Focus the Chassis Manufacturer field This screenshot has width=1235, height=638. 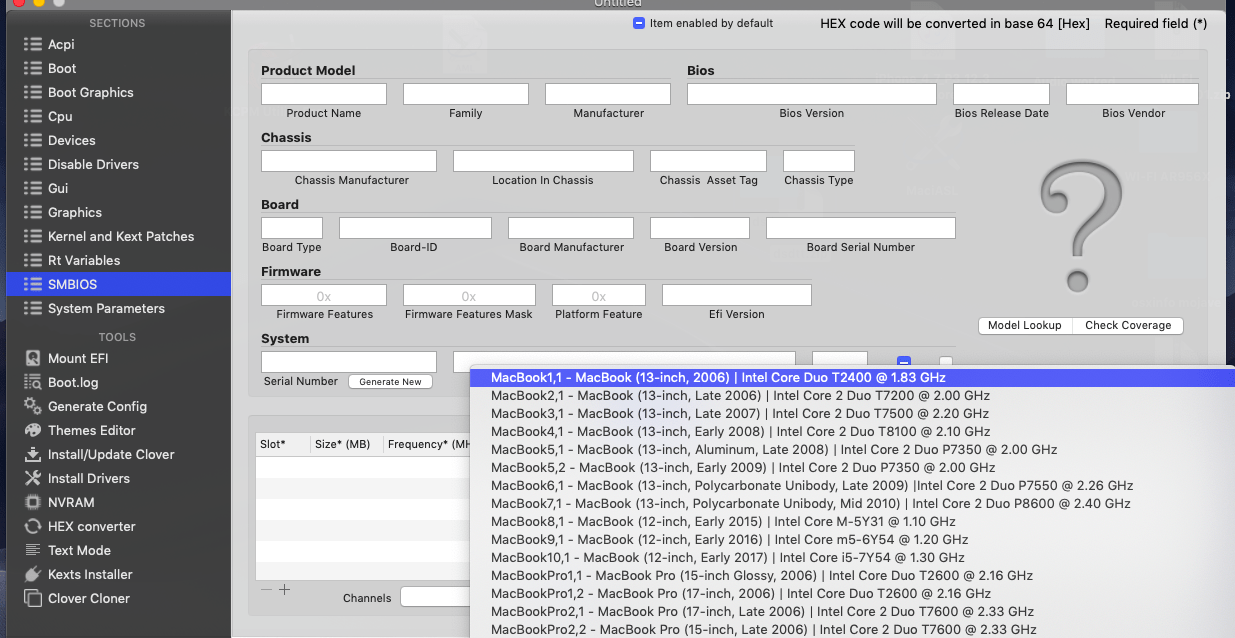pos(349,161)
